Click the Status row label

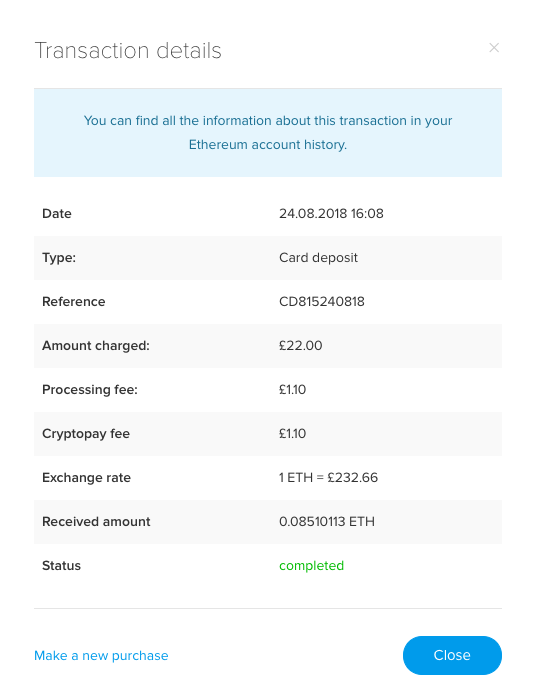61,565
